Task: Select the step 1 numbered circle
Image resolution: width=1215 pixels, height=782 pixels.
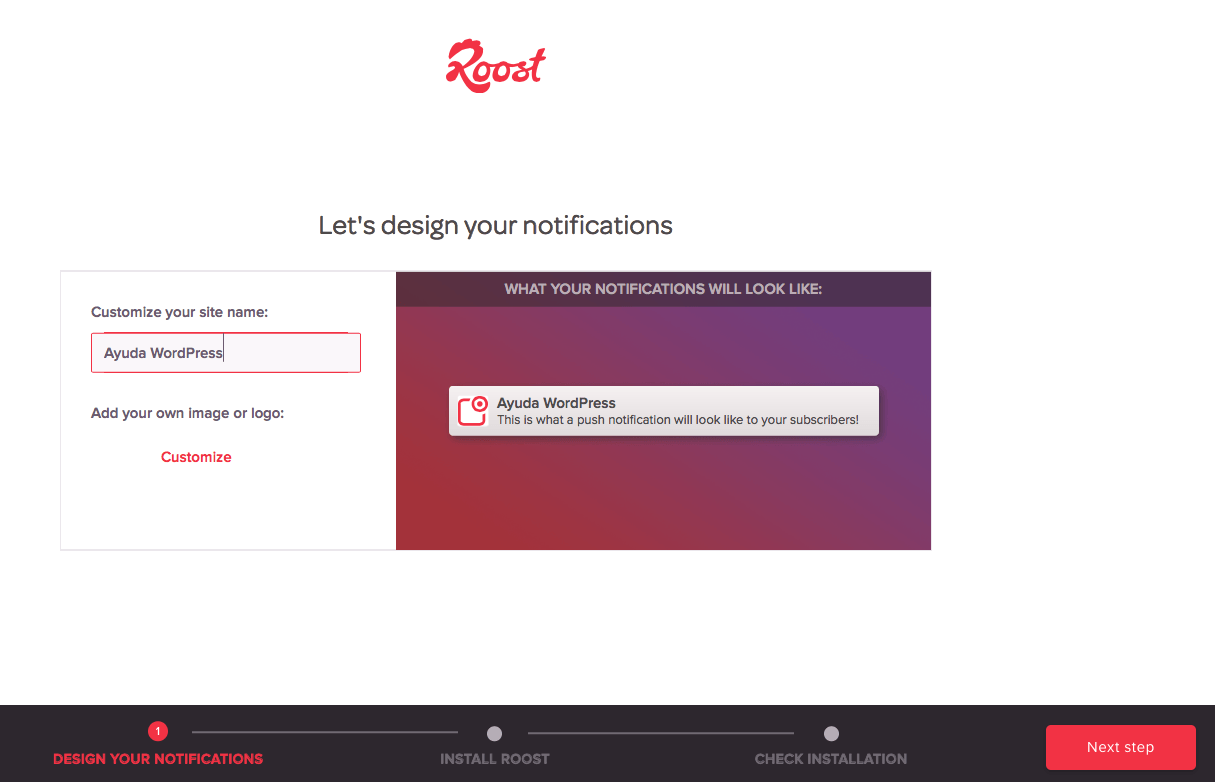Action: click(x=158, y=732)
